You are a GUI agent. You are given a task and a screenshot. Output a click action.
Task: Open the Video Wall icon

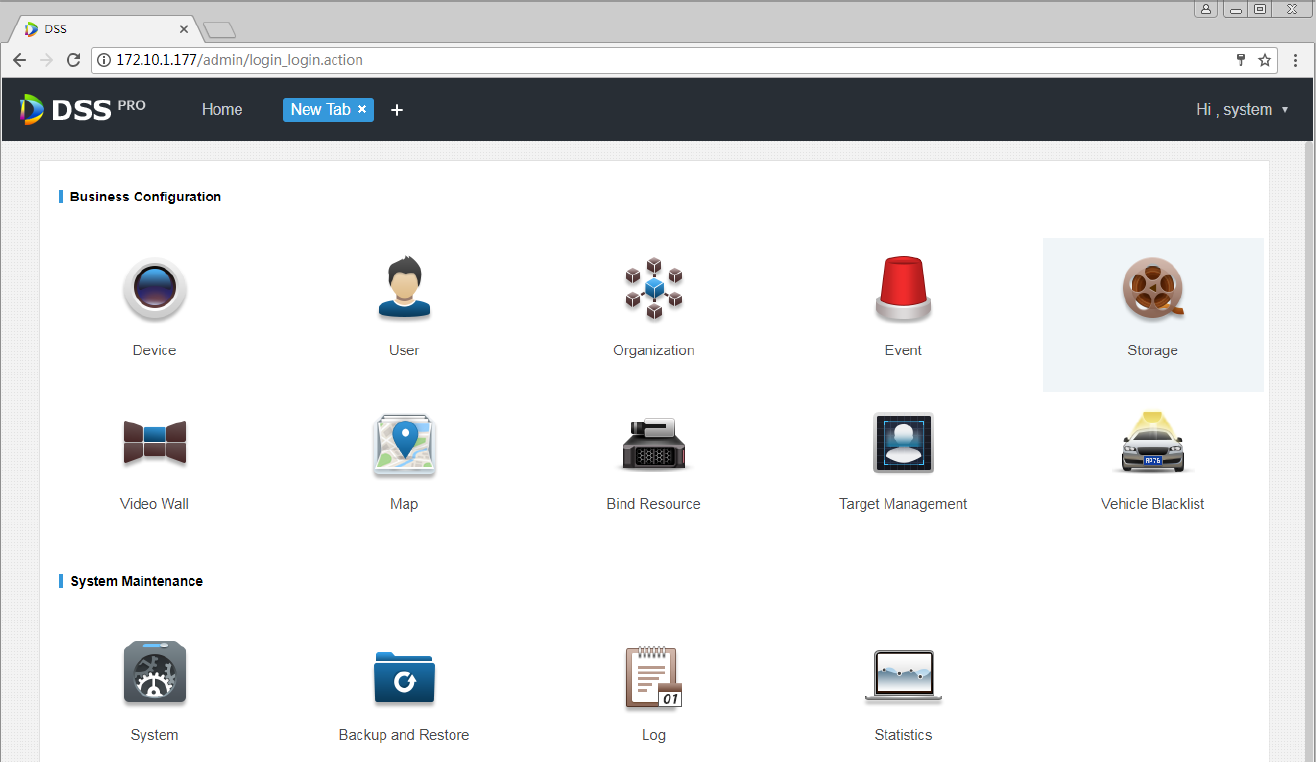154,443
